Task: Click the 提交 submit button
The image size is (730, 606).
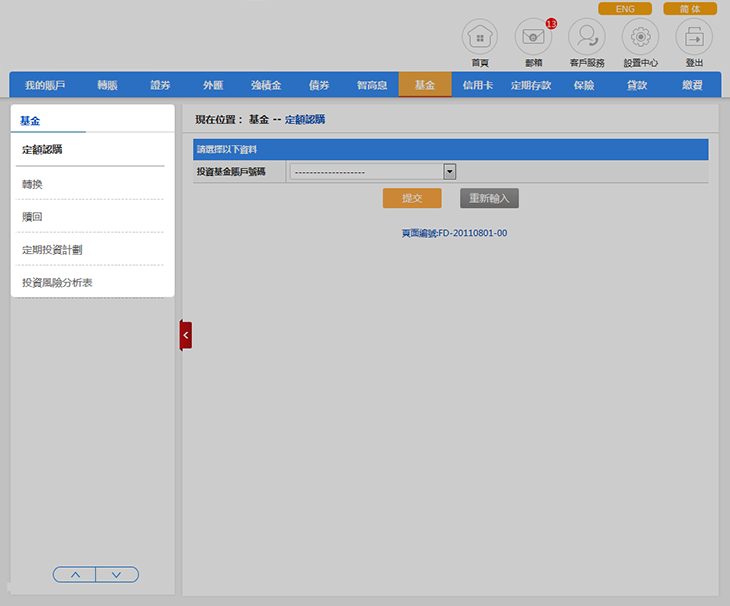Action: click(x=412, y=198)
